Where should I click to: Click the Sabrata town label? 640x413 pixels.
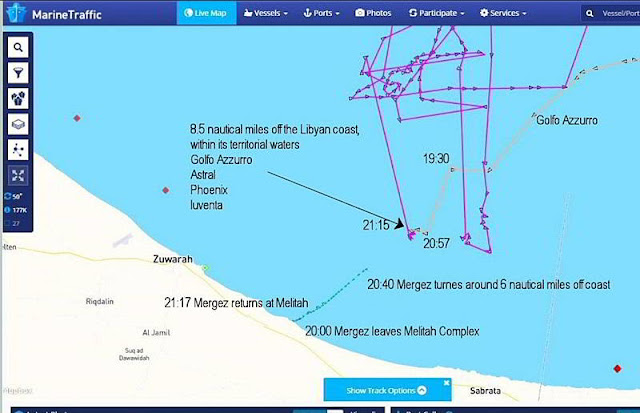(485, 391)
